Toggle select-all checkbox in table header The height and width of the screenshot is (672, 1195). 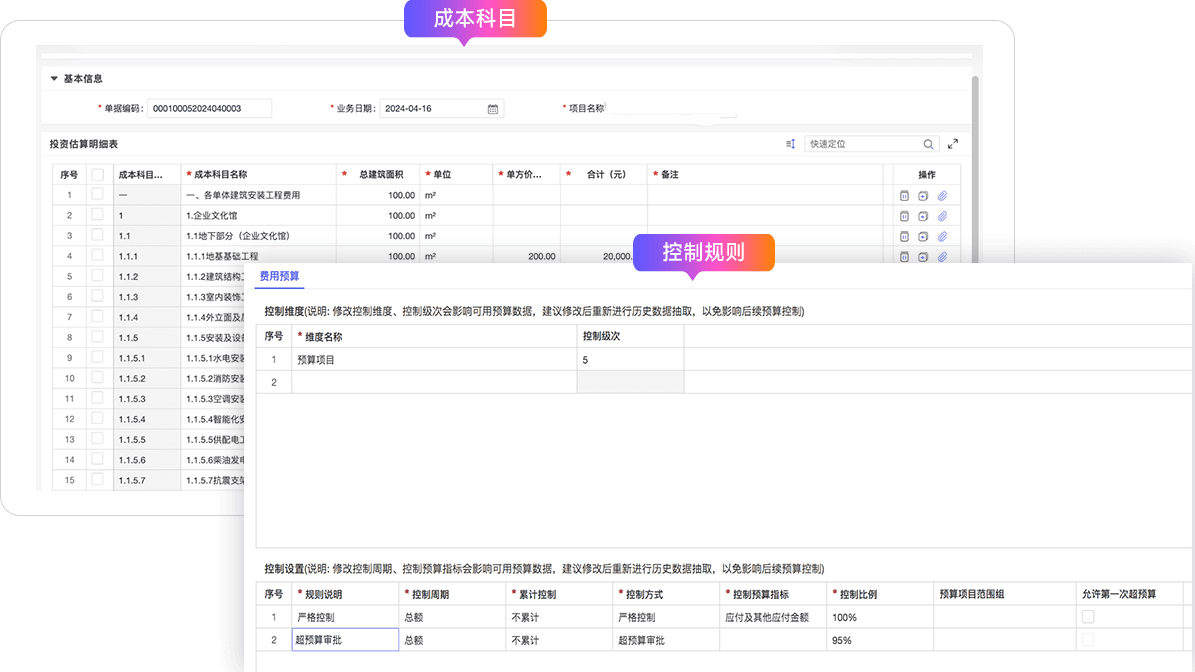(x=98, y=174)
